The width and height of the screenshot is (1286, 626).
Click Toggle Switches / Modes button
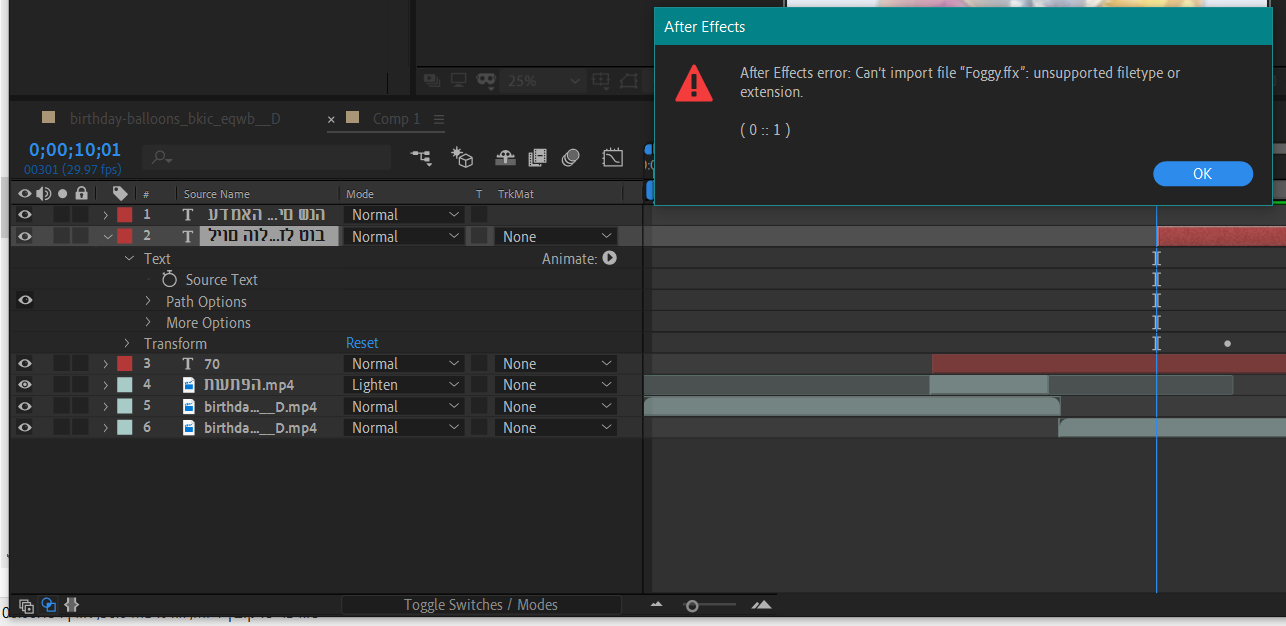[x=481, y=605]
